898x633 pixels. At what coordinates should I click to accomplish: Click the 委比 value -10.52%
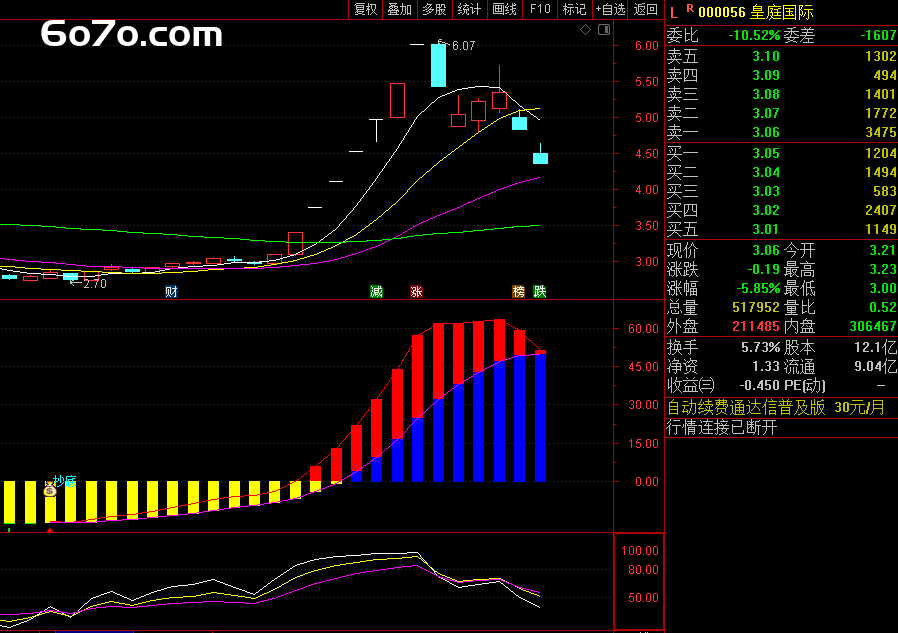coord(754,36)
